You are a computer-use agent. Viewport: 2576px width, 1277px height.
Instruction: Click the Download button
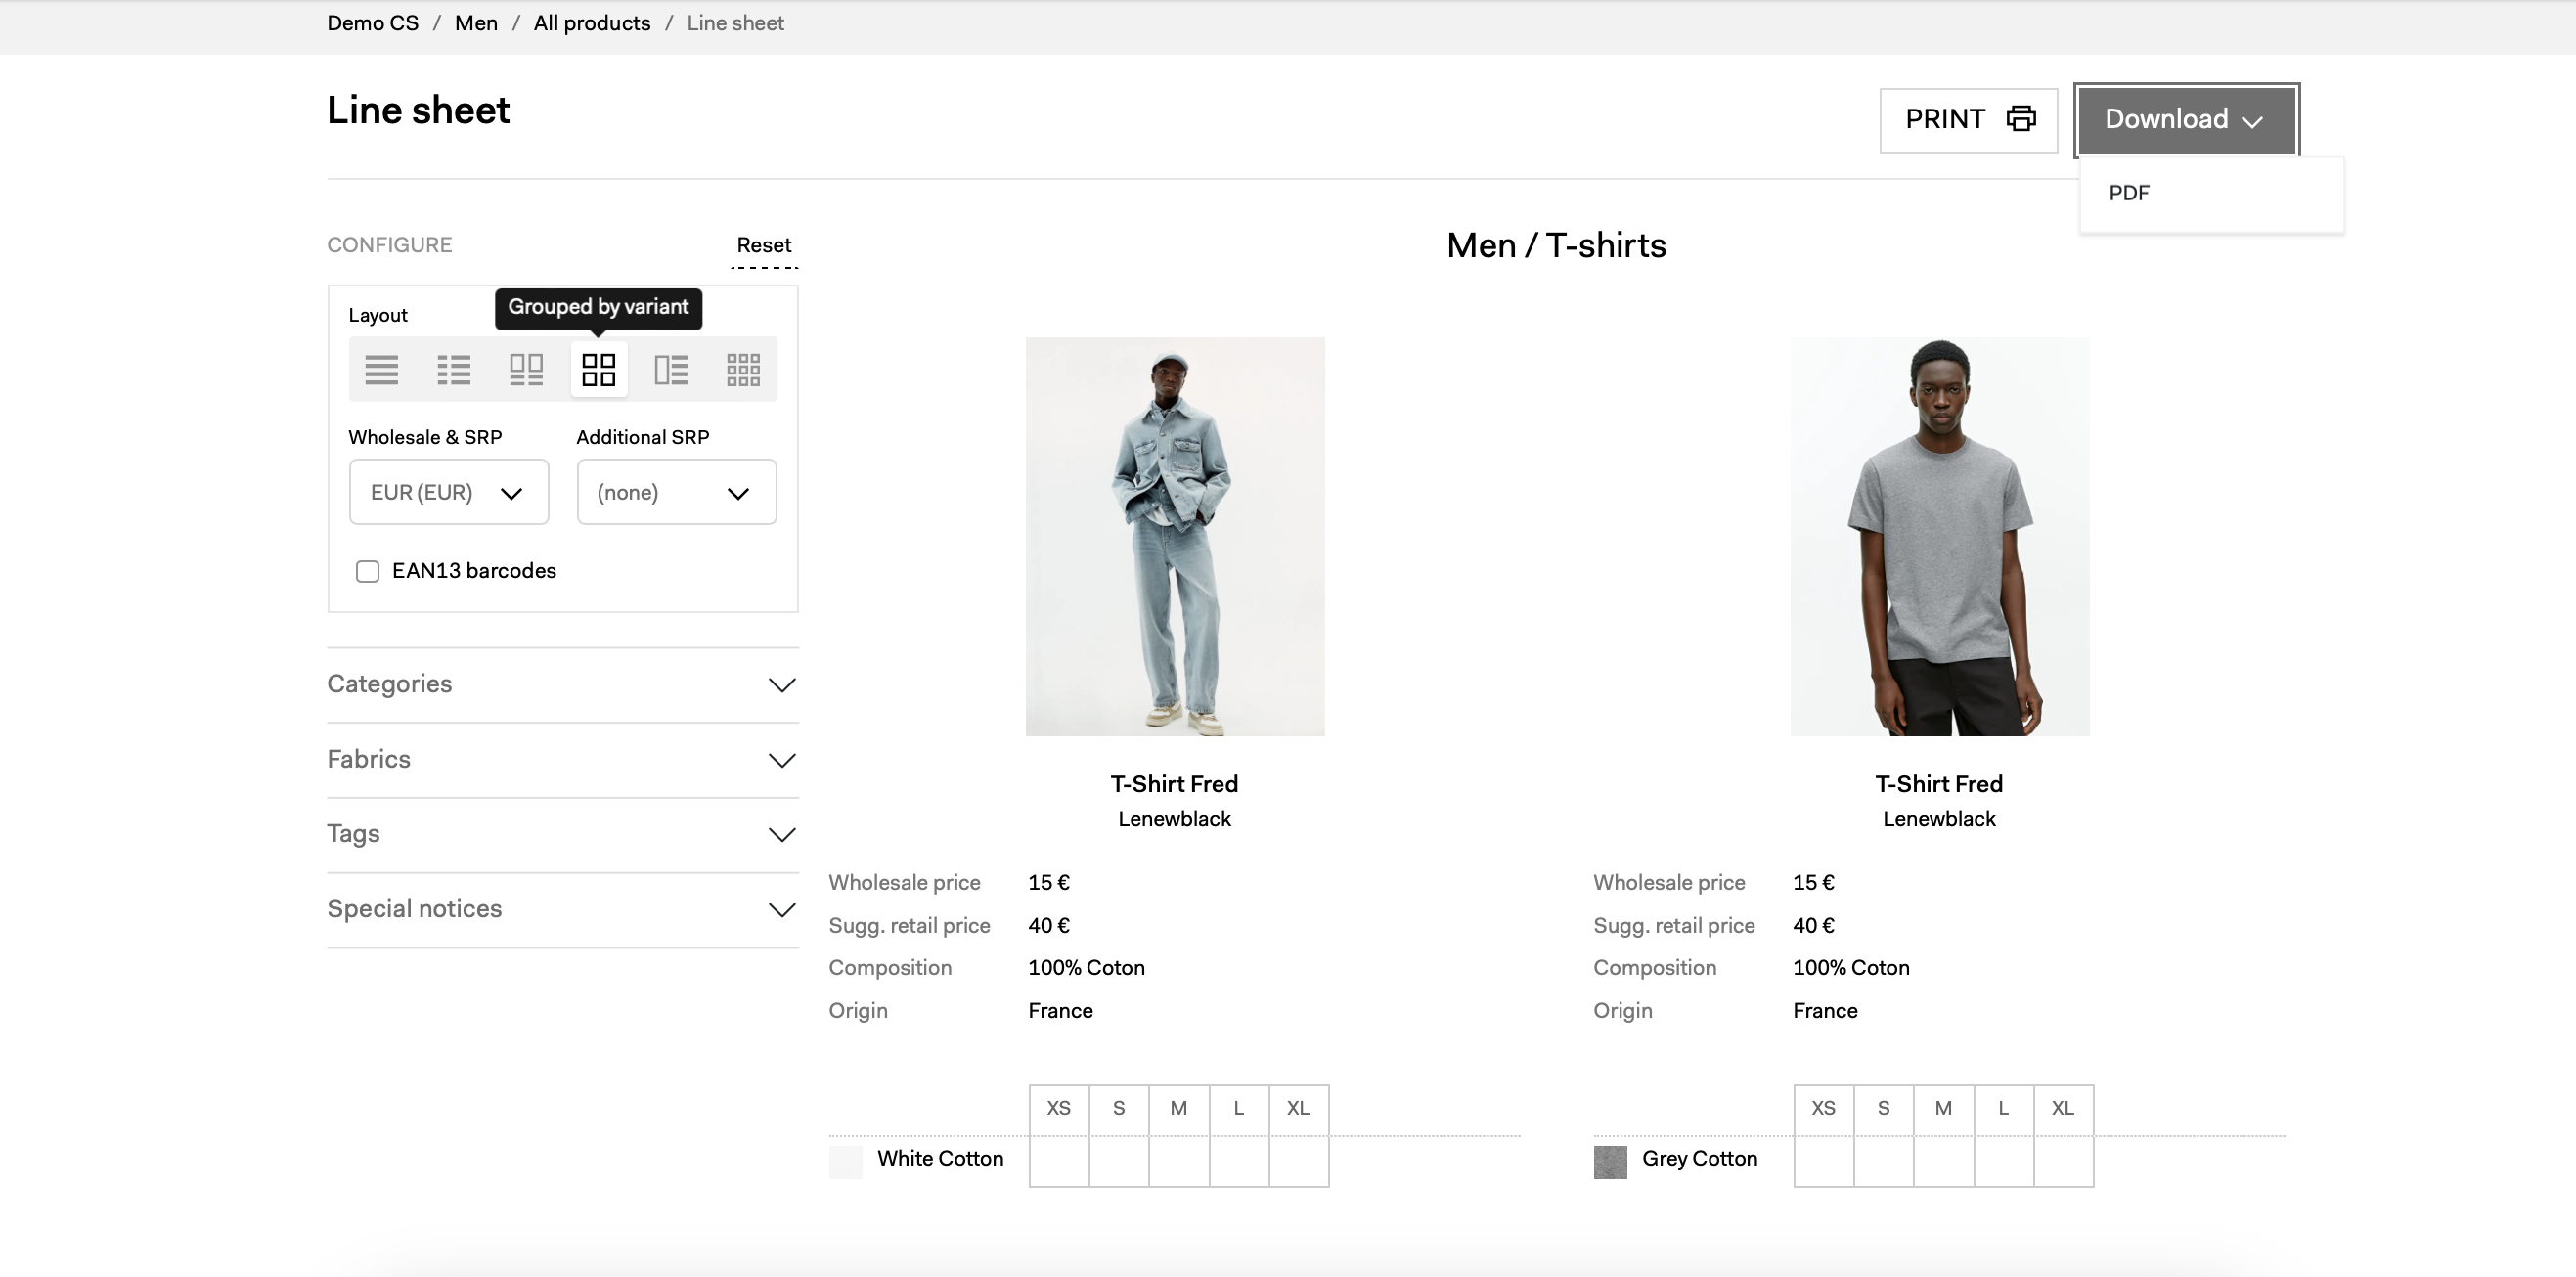tap(2186, 119)
